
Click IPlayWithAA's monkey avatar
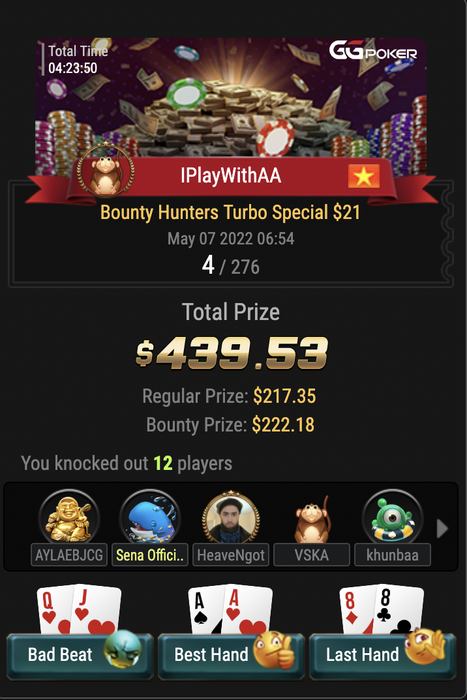click(105, 170)
